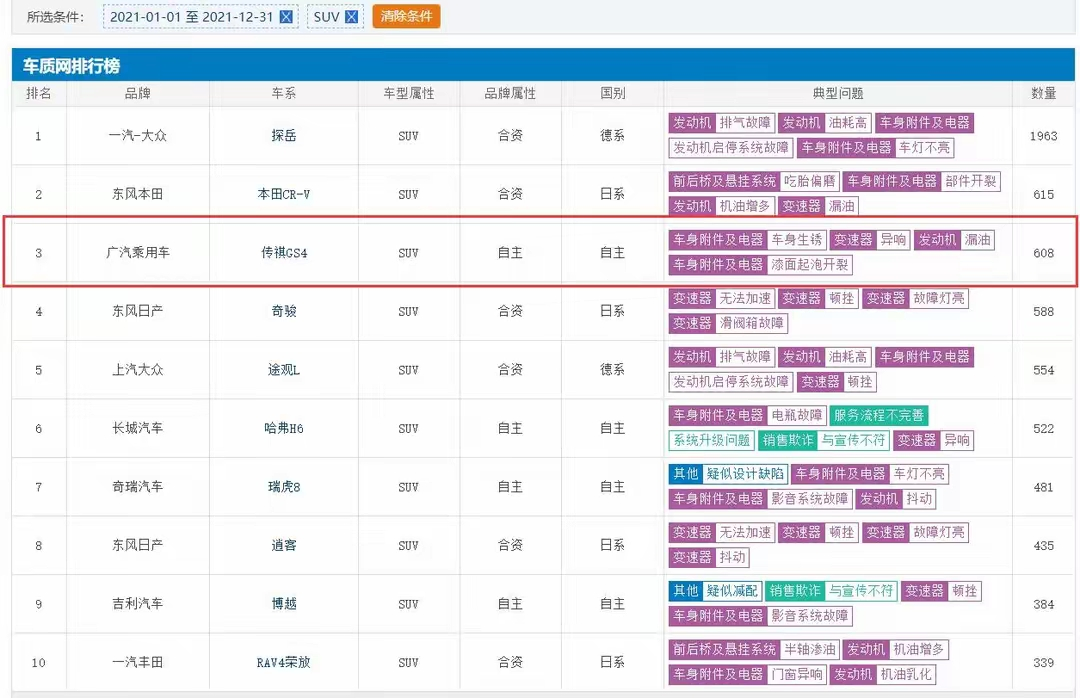
Task: Open the 探岳 model link
Action: click(x=284, y=136)
